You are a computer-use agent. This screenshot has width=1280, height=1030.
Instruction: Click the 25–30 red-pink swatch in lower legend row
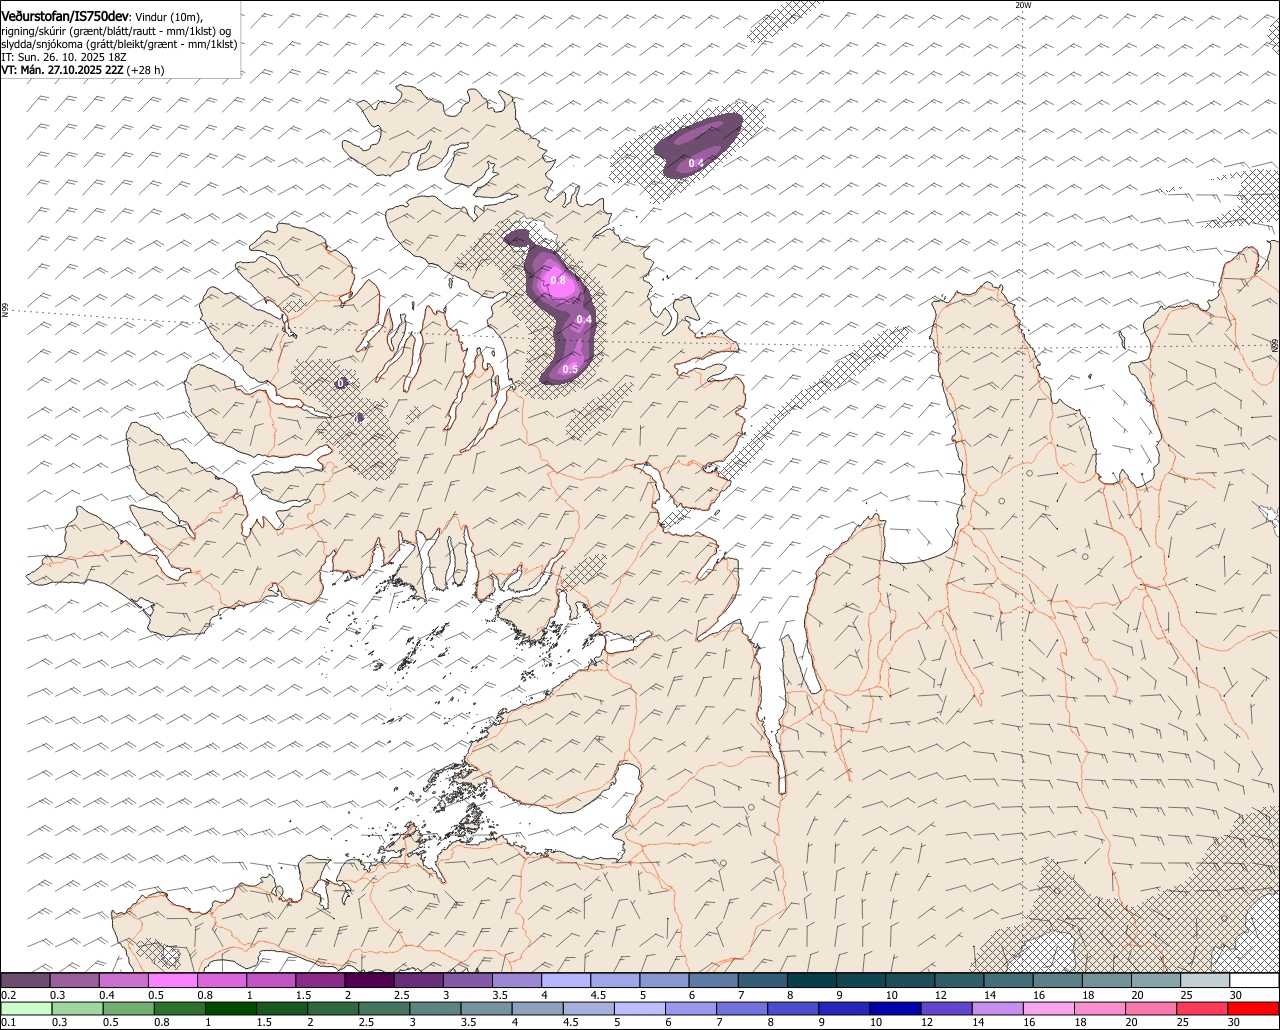(1202, 1009)
